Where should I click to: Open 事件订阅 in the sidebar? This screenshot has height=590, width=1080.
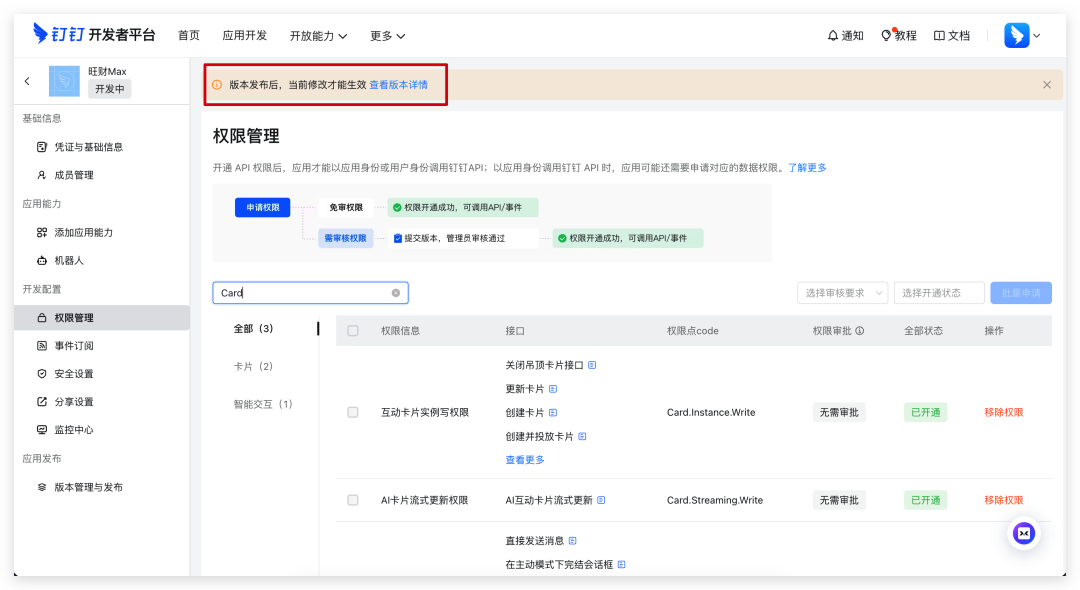click(73, 346)
